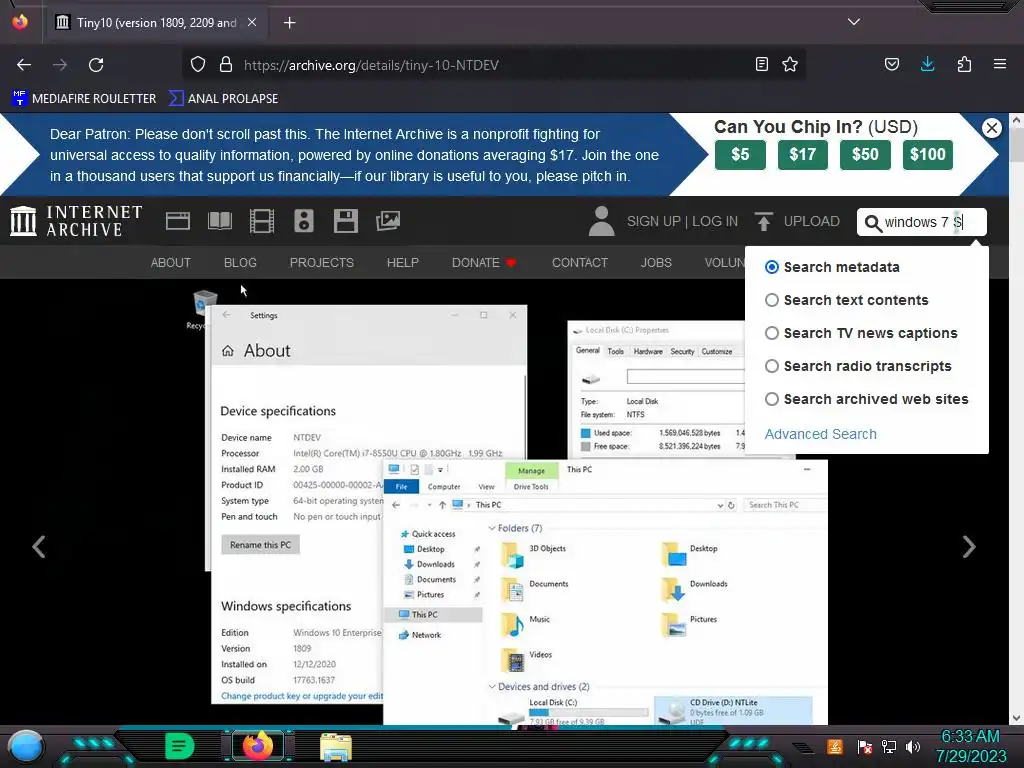Open the Software floppy disk icon
Screen dimensions: 1024x768
(345, 221)
